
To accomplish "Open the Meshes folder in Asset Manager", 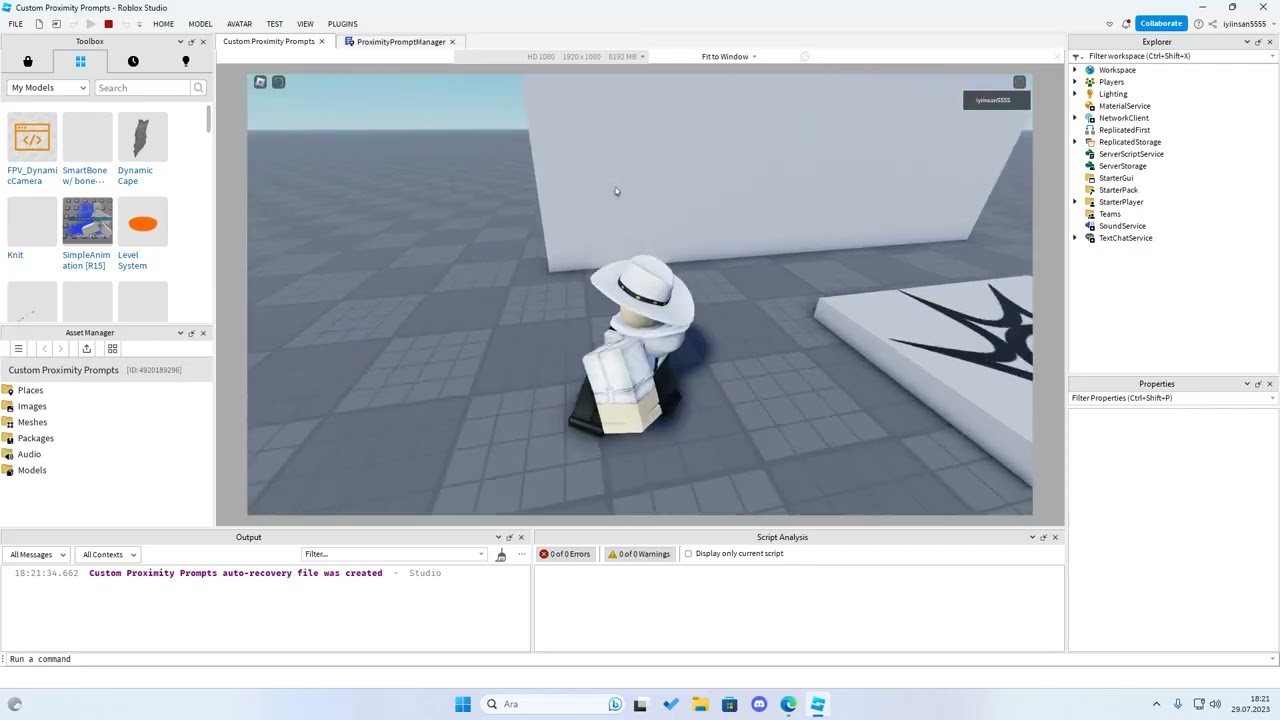I will (32, 422).
